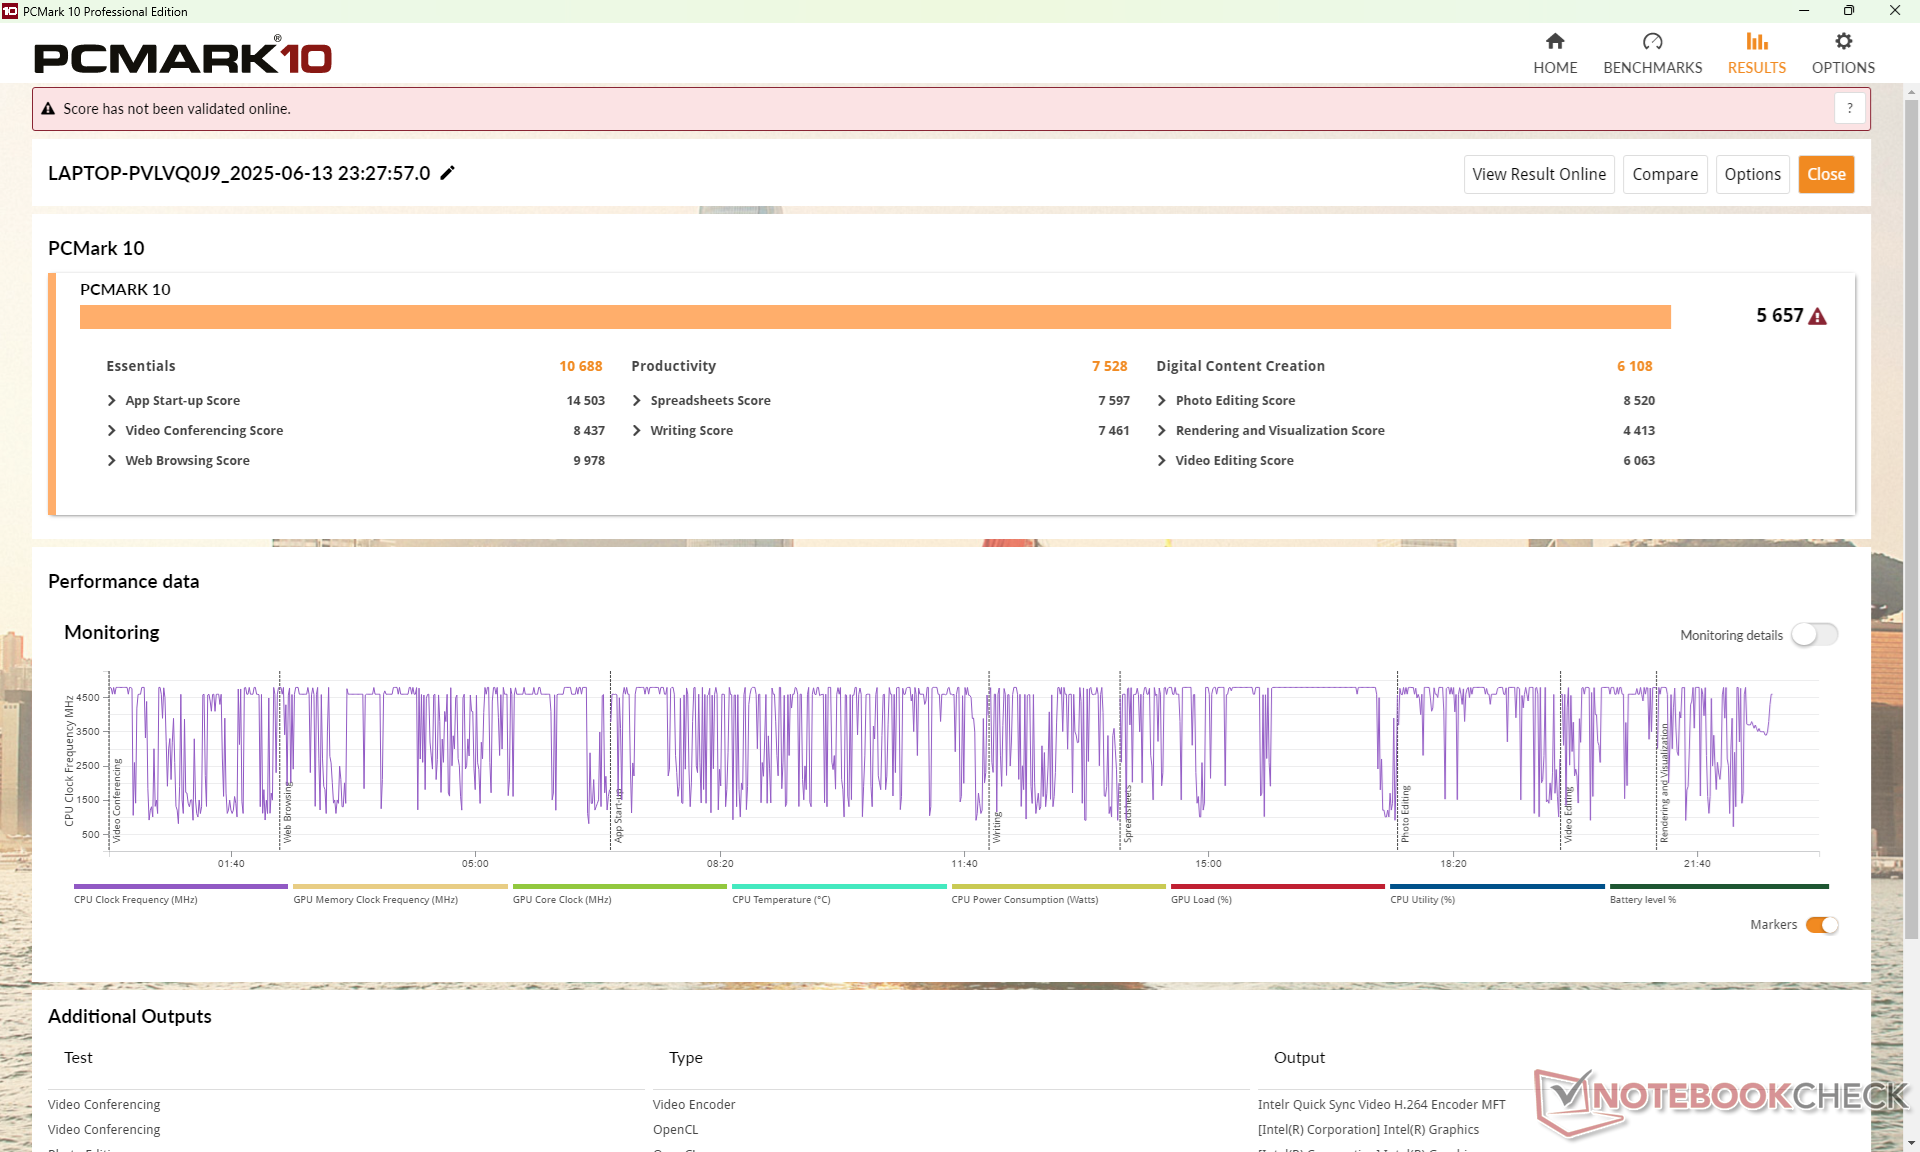
Task: Expand Video Editing Score details
Action: 1161,460
